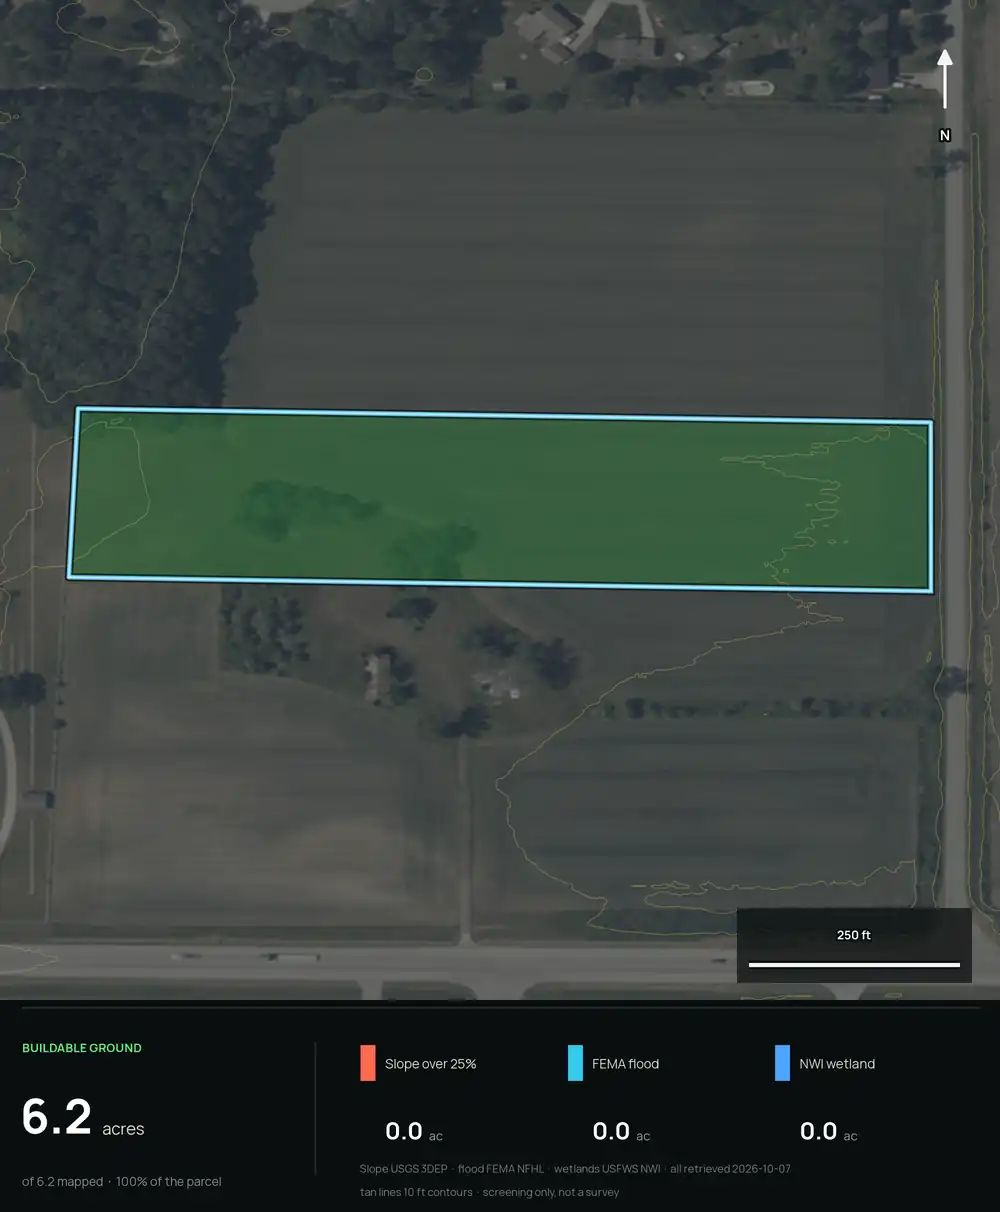Click the green highlighted parcel polygon

[x=500, y=500]
